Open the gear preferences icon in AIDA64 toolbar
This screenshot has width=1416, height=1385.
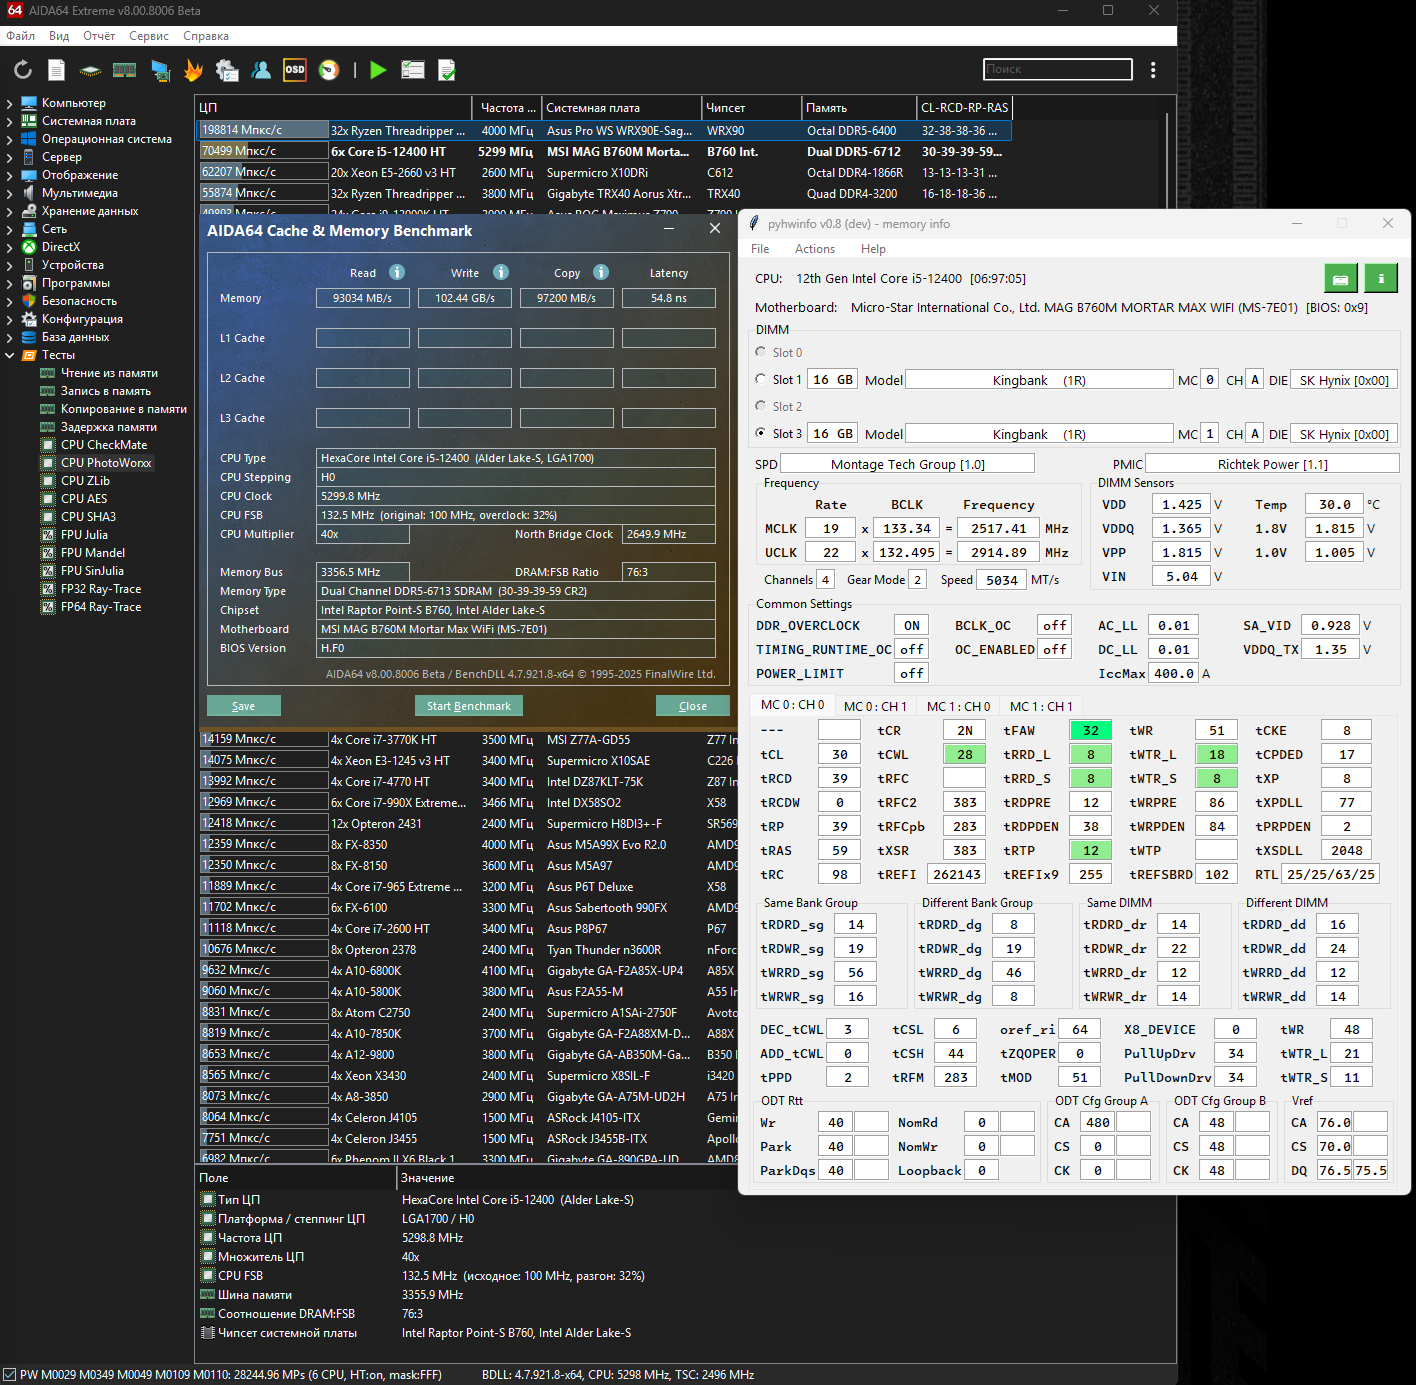pyautogui.click(x=228, y=70)
